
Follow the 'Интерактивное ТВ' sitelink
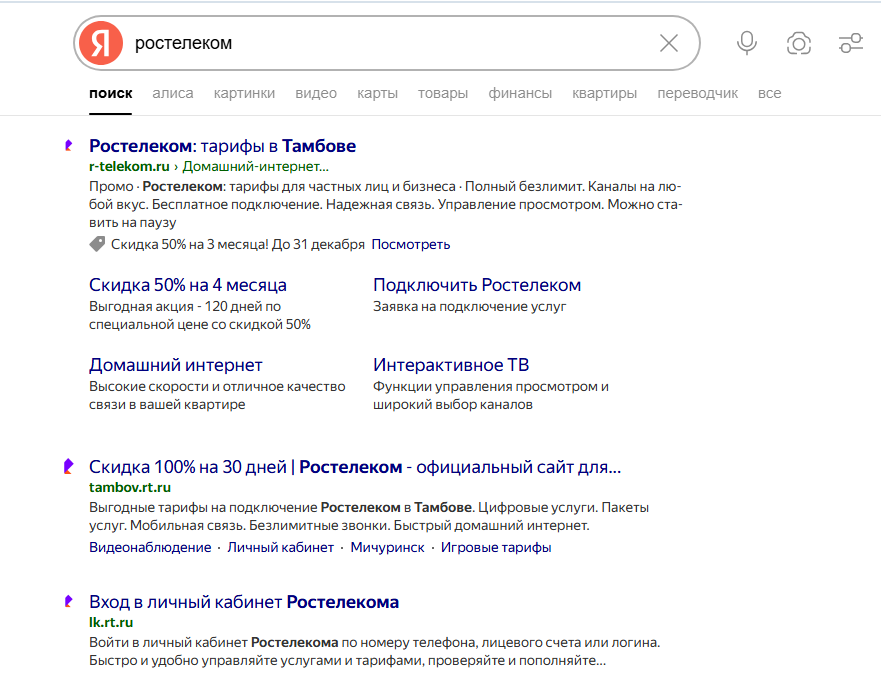(451, 365)
